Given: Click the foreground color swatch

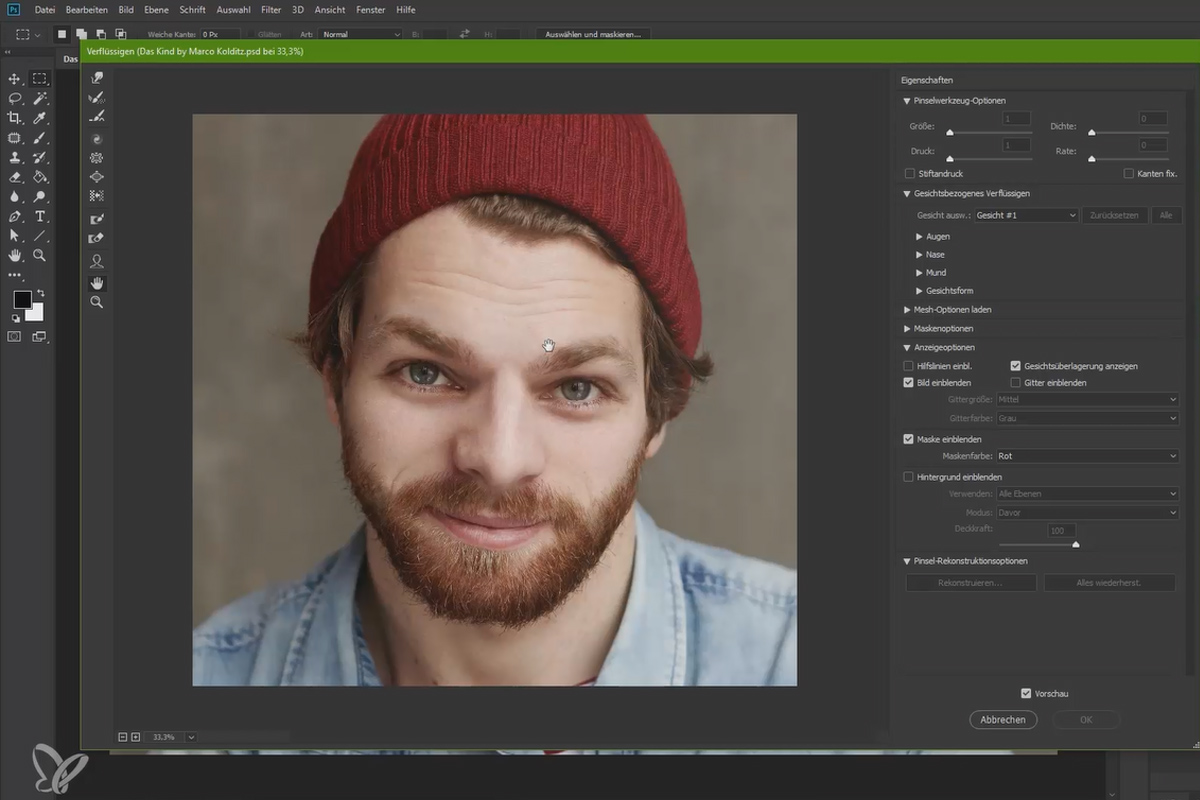Looking at the screenshot, I should point(22,300).
